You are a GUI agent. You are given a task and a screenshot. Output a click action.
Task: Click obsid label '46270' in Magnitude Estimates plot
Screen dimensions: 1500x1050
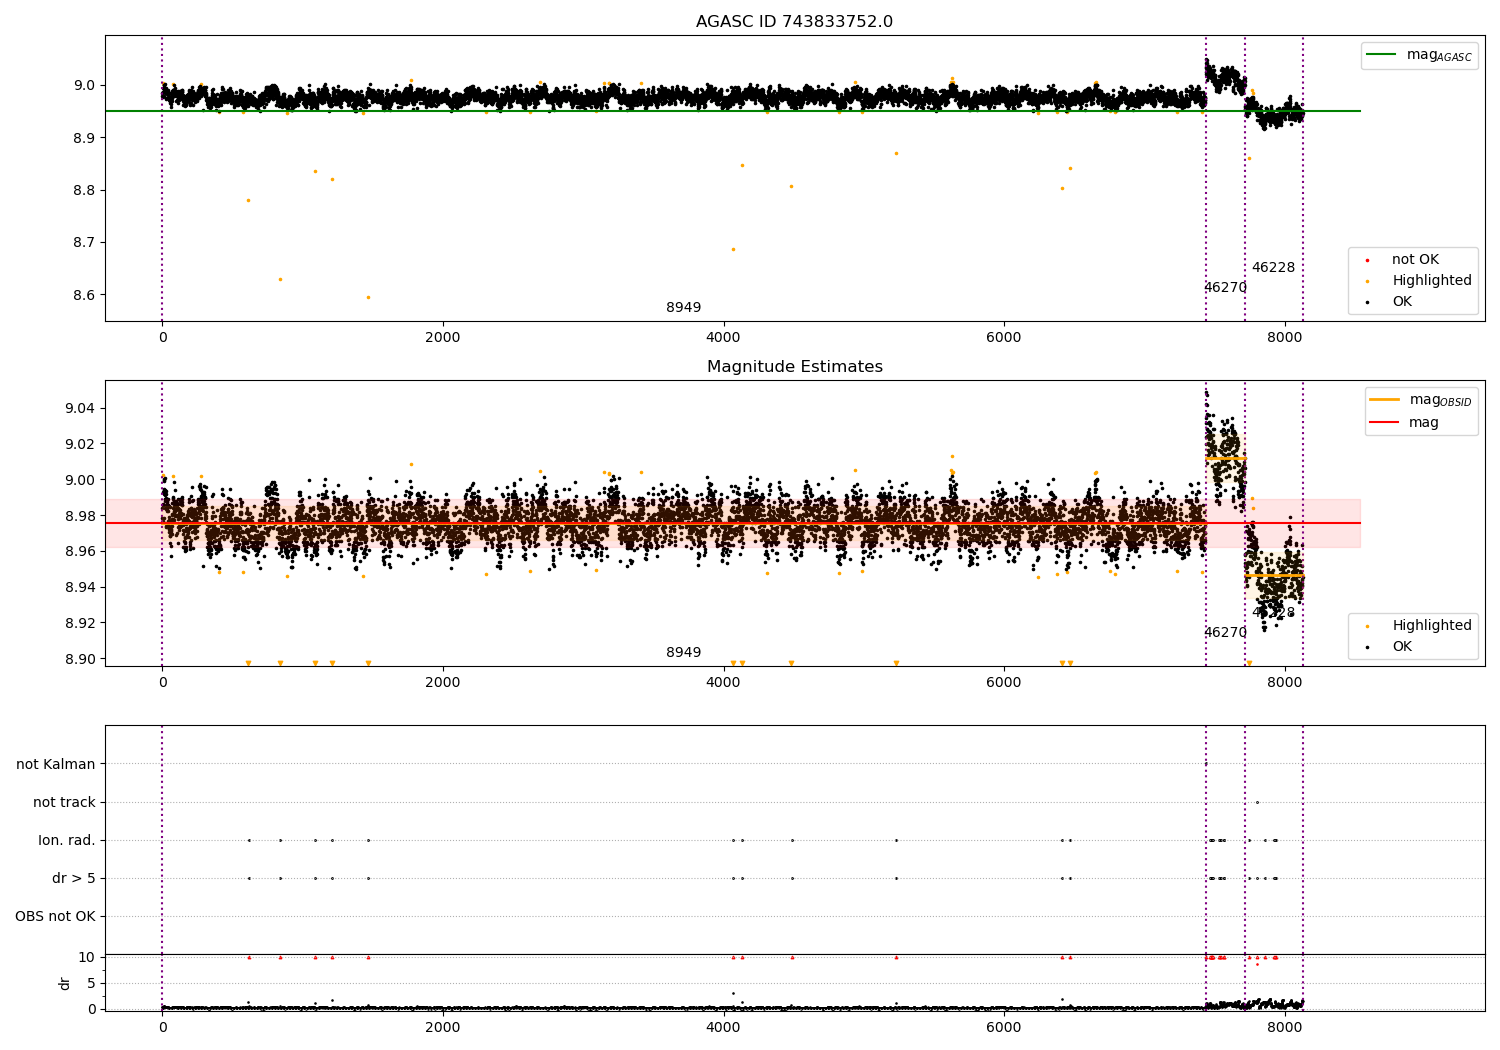coord(1225,633)
